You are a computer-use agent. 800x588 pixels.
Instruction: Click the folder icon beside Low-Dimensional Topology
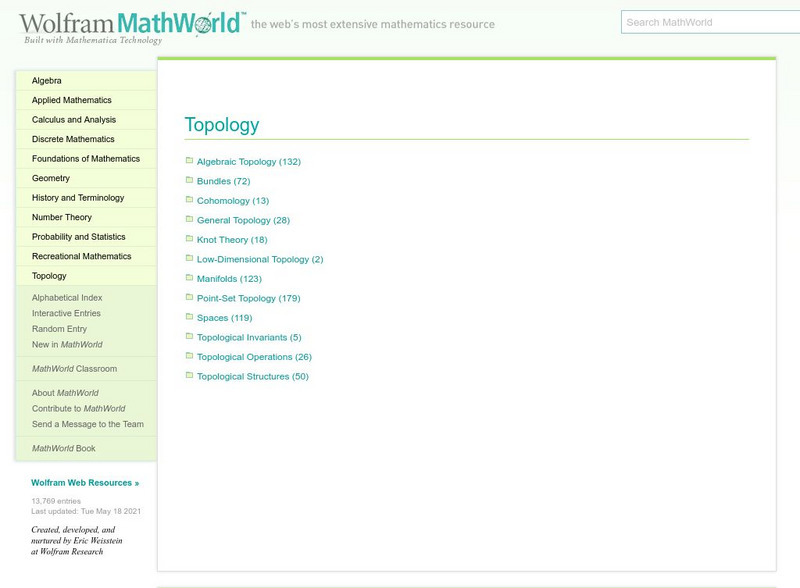point(189,258)
